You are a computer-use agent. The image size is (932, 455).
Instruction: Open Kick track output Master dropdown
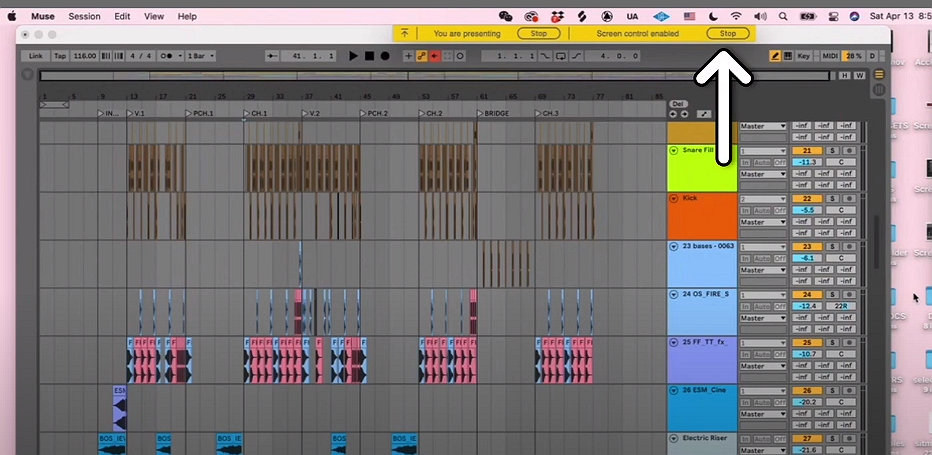click(x=763, y=222)
